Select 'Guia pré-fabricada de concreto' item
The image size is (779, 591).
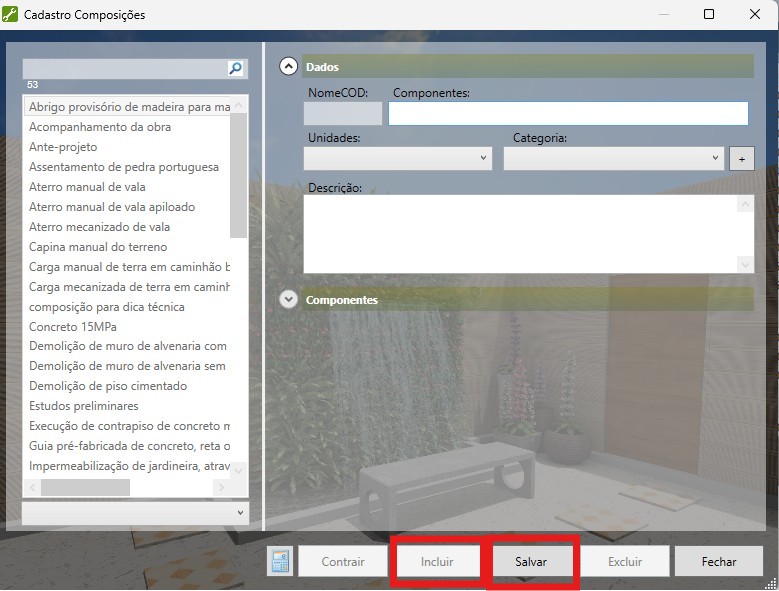(127, 446)
